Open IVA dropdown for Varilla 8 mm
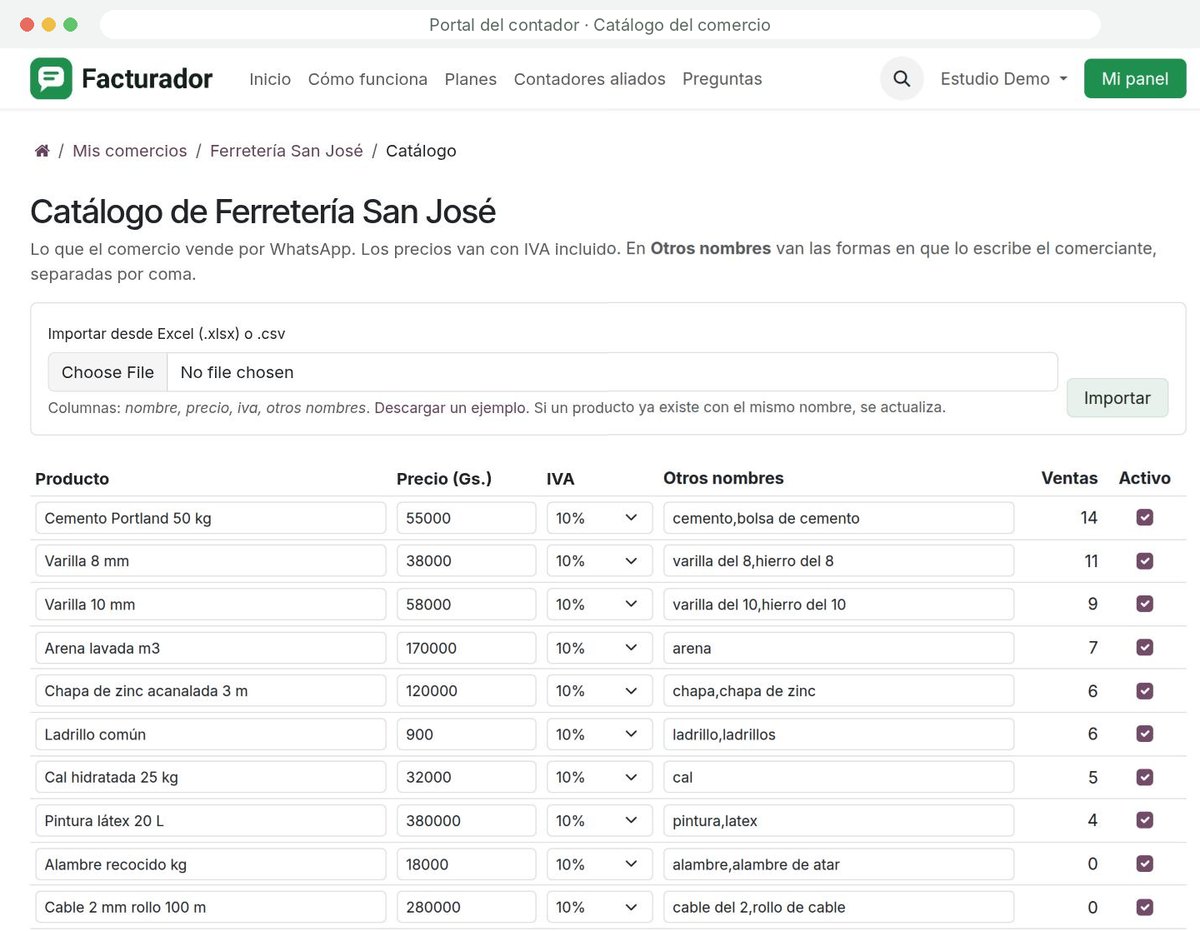This screenshot has height=931, width=1200. [x=599, y=561]
